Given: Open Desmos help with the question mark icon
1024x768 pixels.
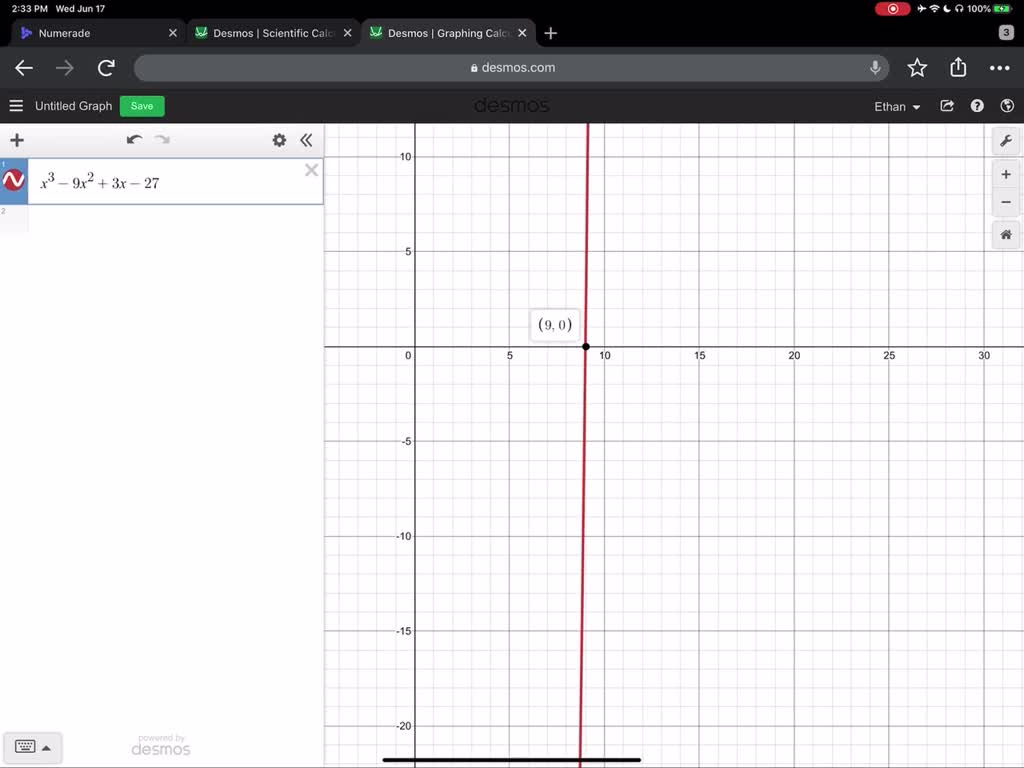Looking at the screenshot, I should tap(977, 105).
